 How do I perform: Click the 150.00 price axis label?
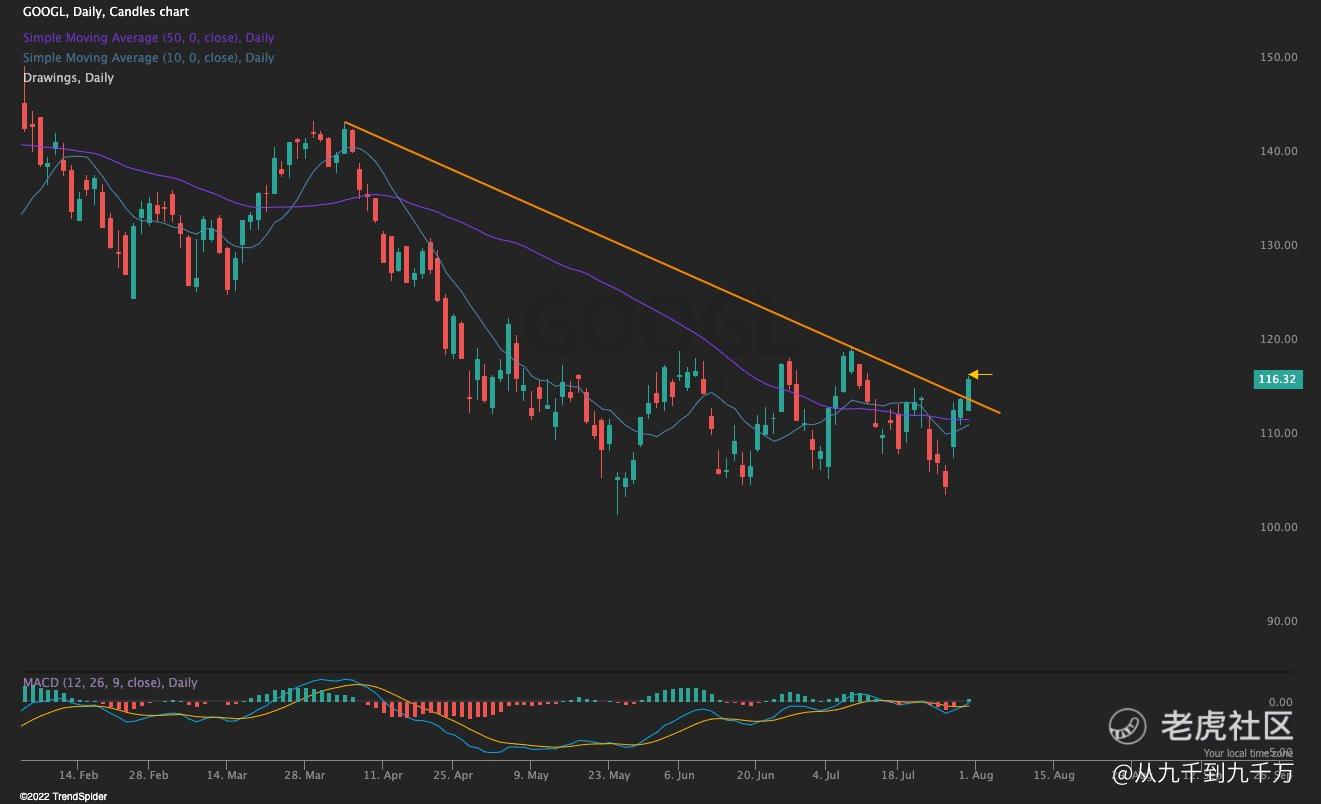pos(1279,57)
